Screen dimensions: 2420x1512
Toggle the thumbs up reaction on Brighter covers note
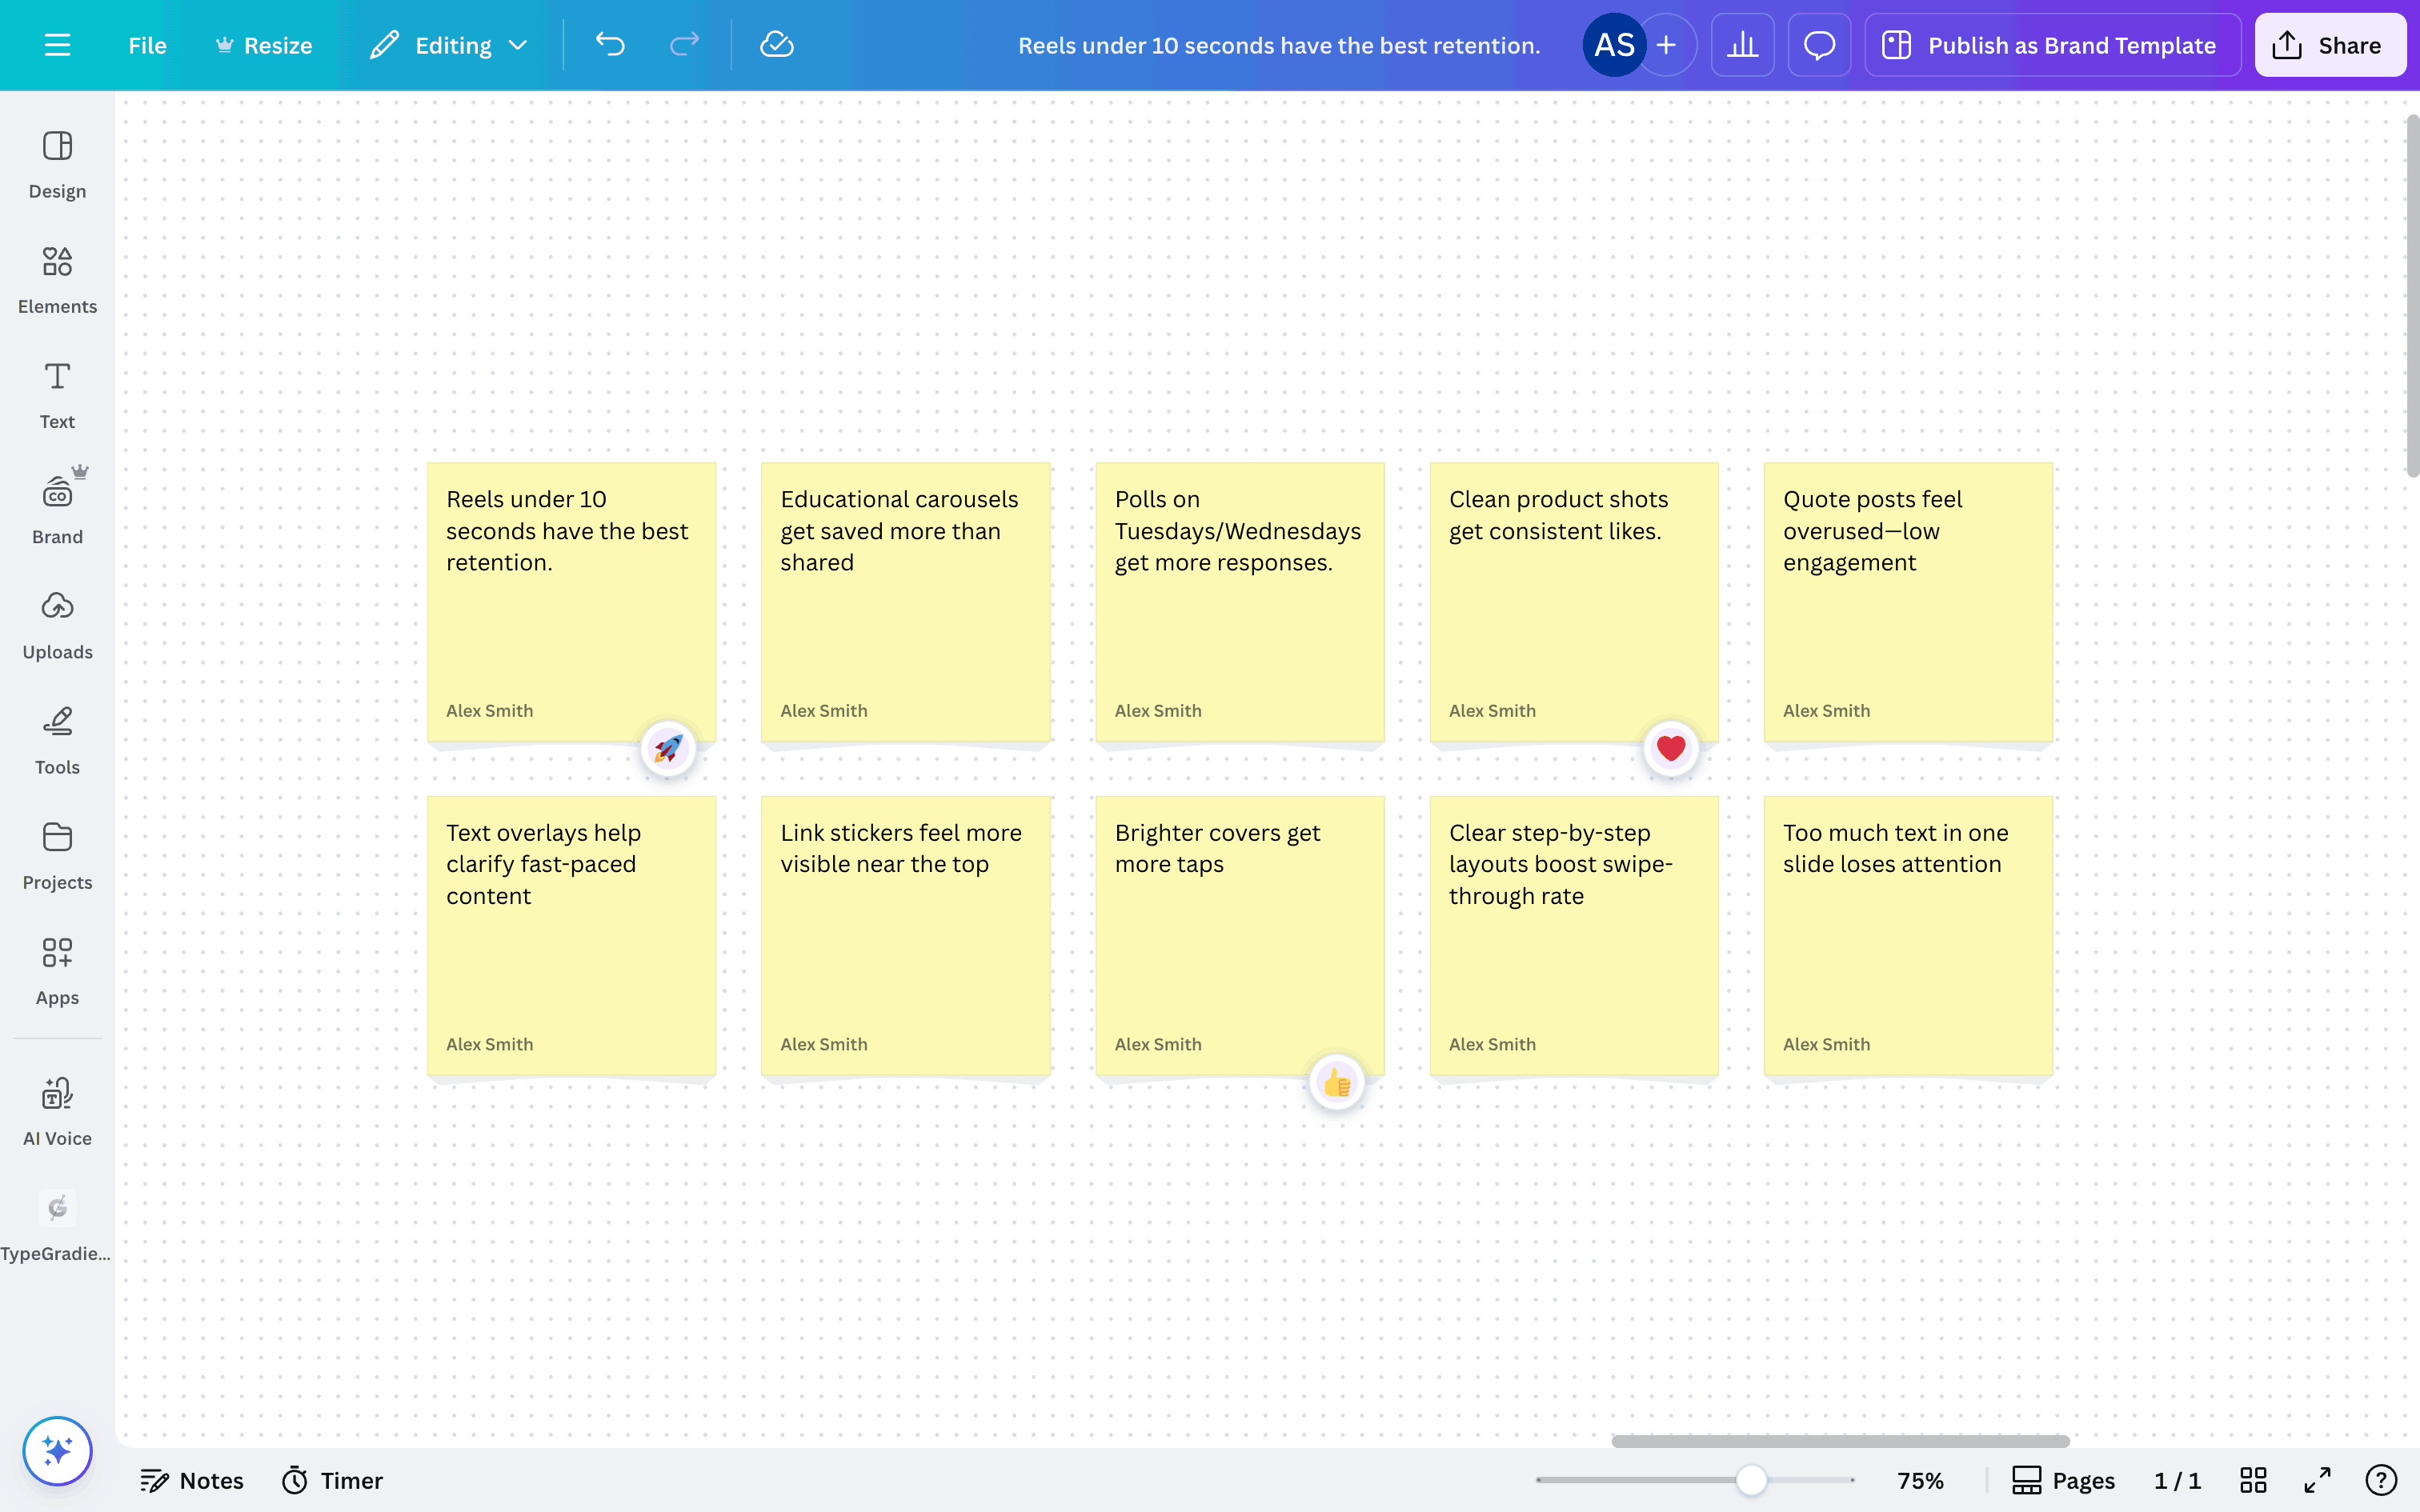click(1337, 1082)
